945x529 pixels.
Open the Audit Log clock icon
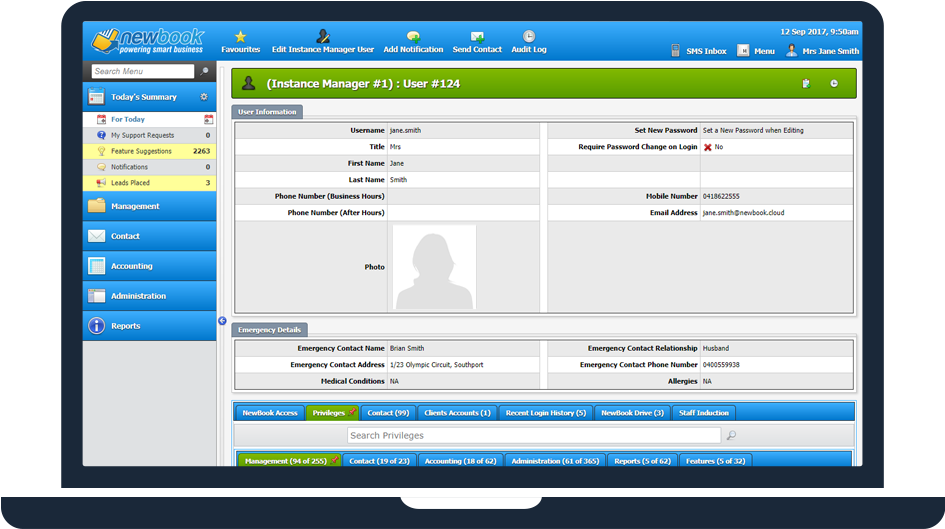(x=529, y=36)
